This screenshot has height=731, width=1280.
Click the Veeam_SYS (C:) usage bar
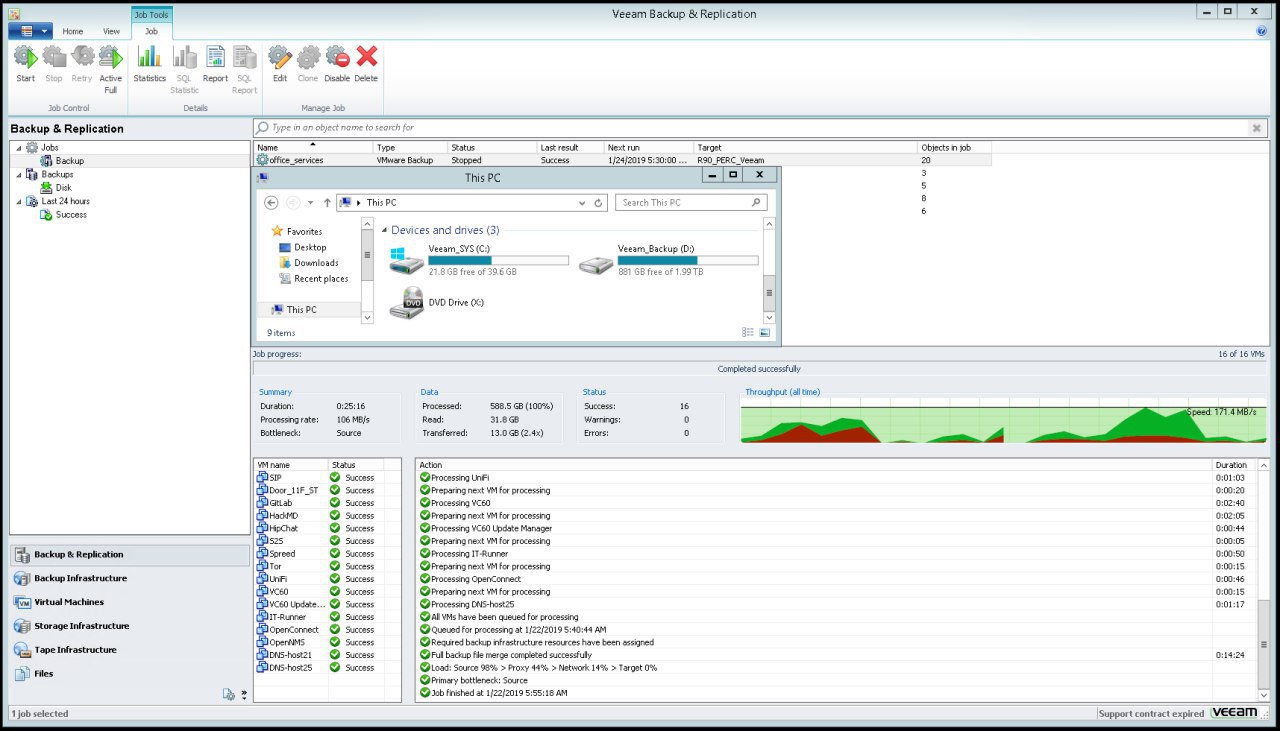(x=498, y=261)
